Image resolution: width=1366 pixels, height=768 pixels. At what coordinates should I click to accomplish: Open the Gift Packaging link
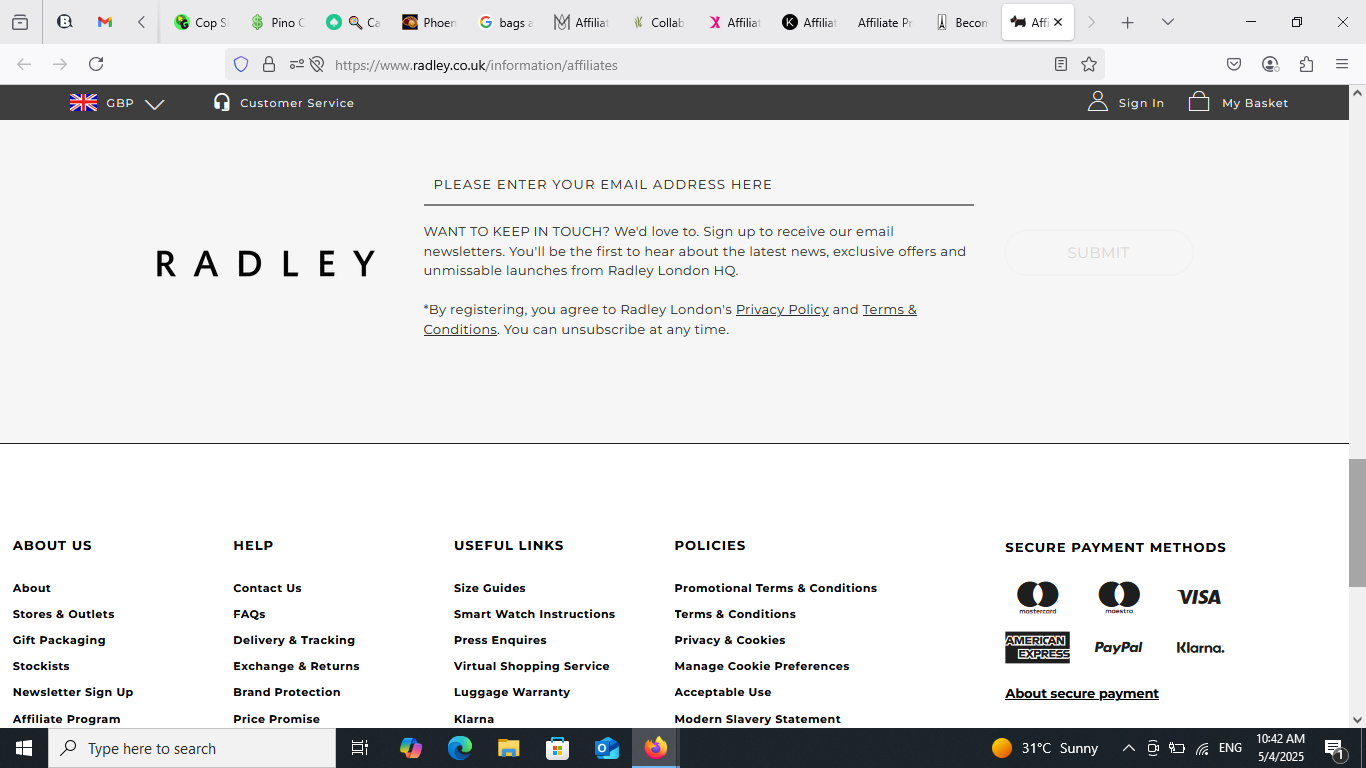point(59,640)
